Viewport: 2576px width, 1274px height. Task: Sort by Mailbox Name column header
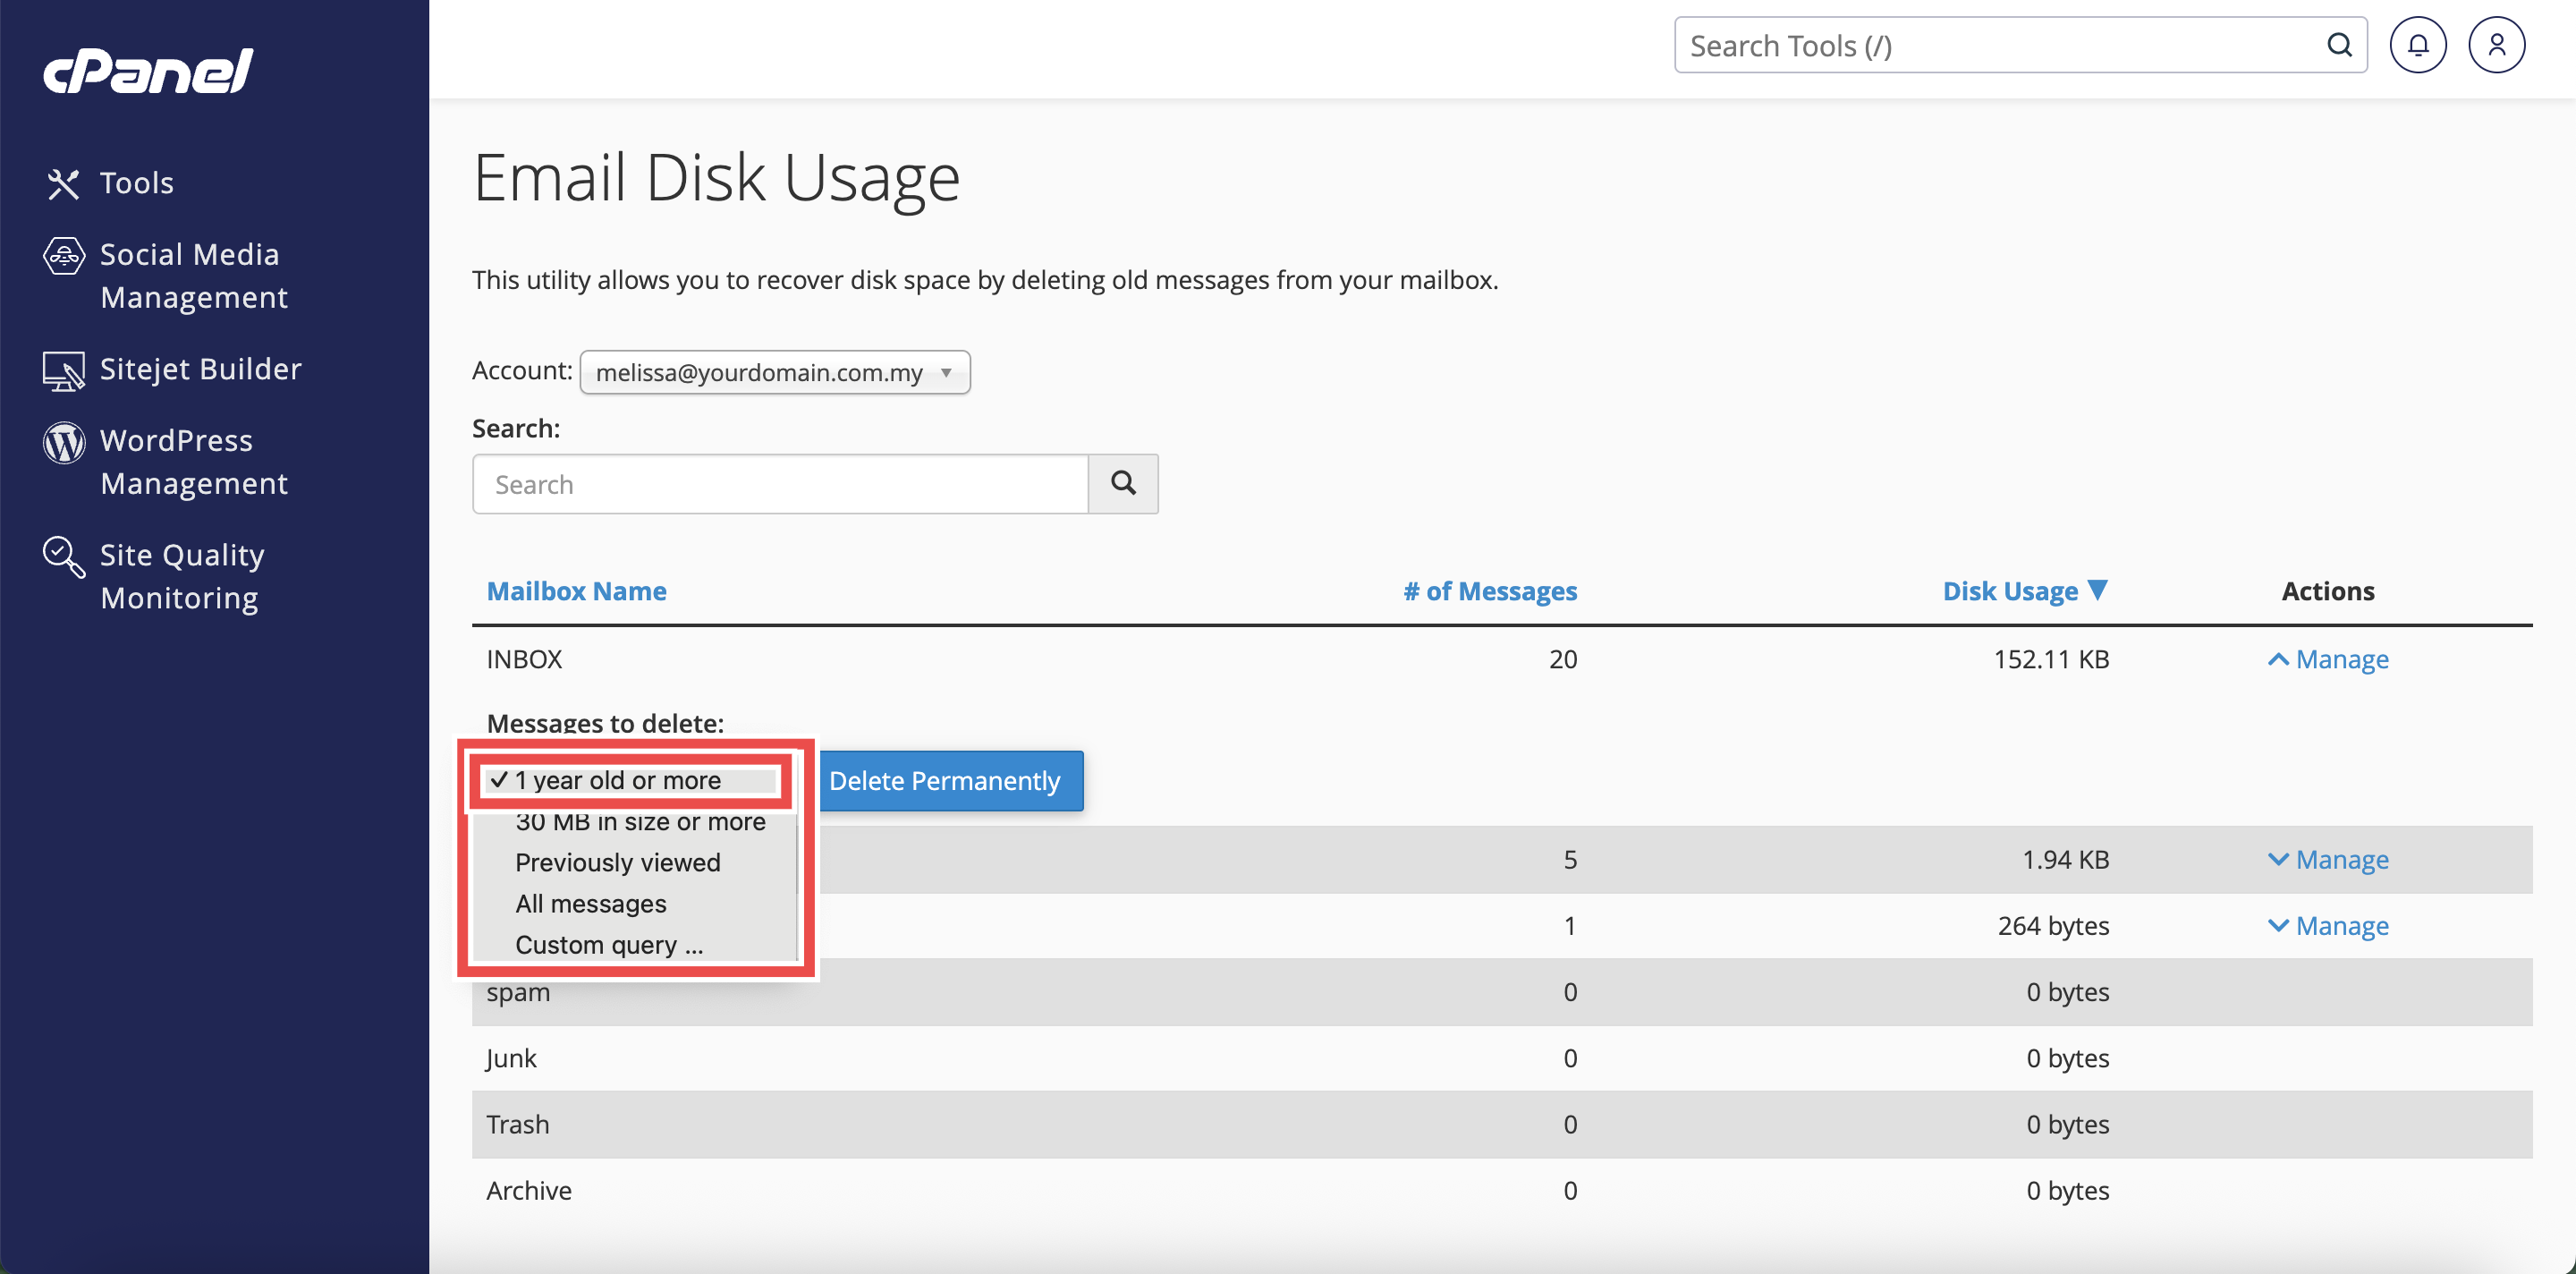(576, 591)
